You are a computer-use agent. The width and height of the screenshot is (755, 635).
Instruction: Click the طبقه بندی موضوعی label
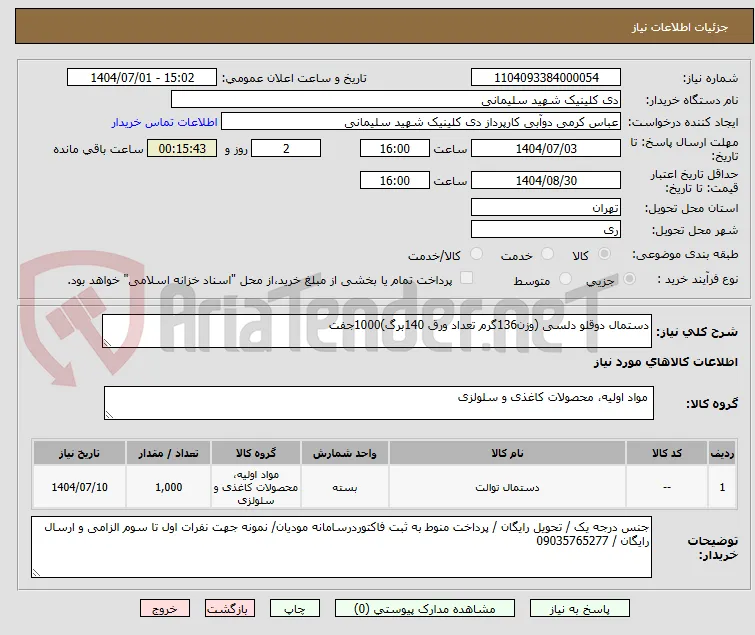[685, 254]
